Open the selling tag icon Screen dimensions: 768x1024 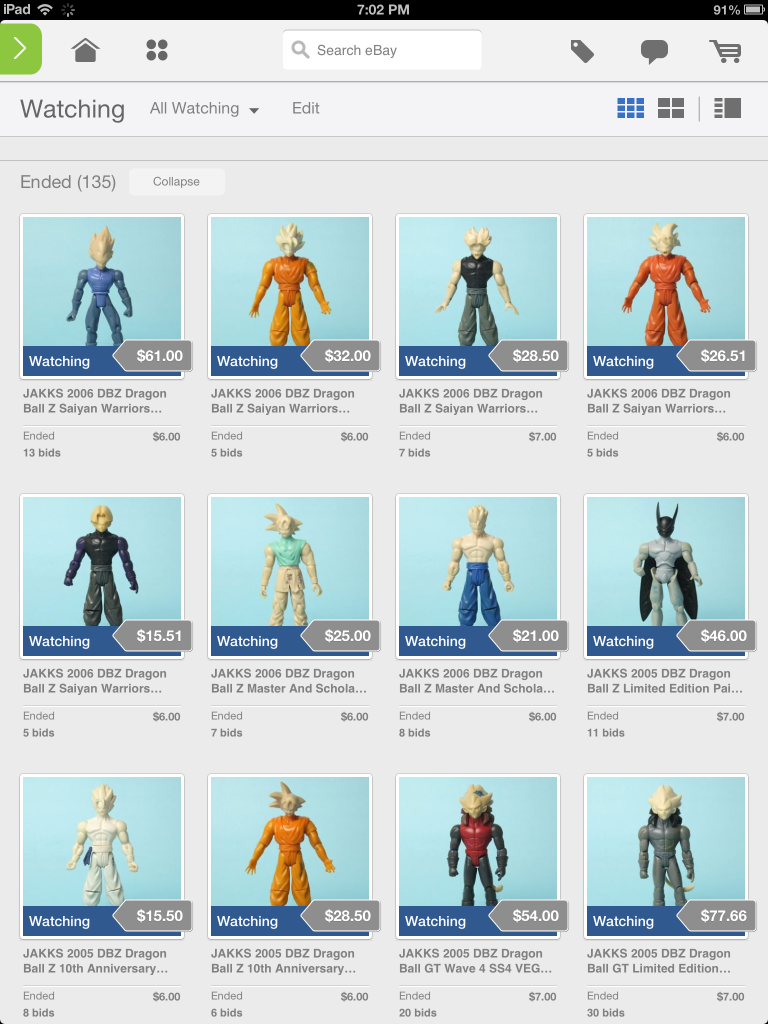[582, 51]
